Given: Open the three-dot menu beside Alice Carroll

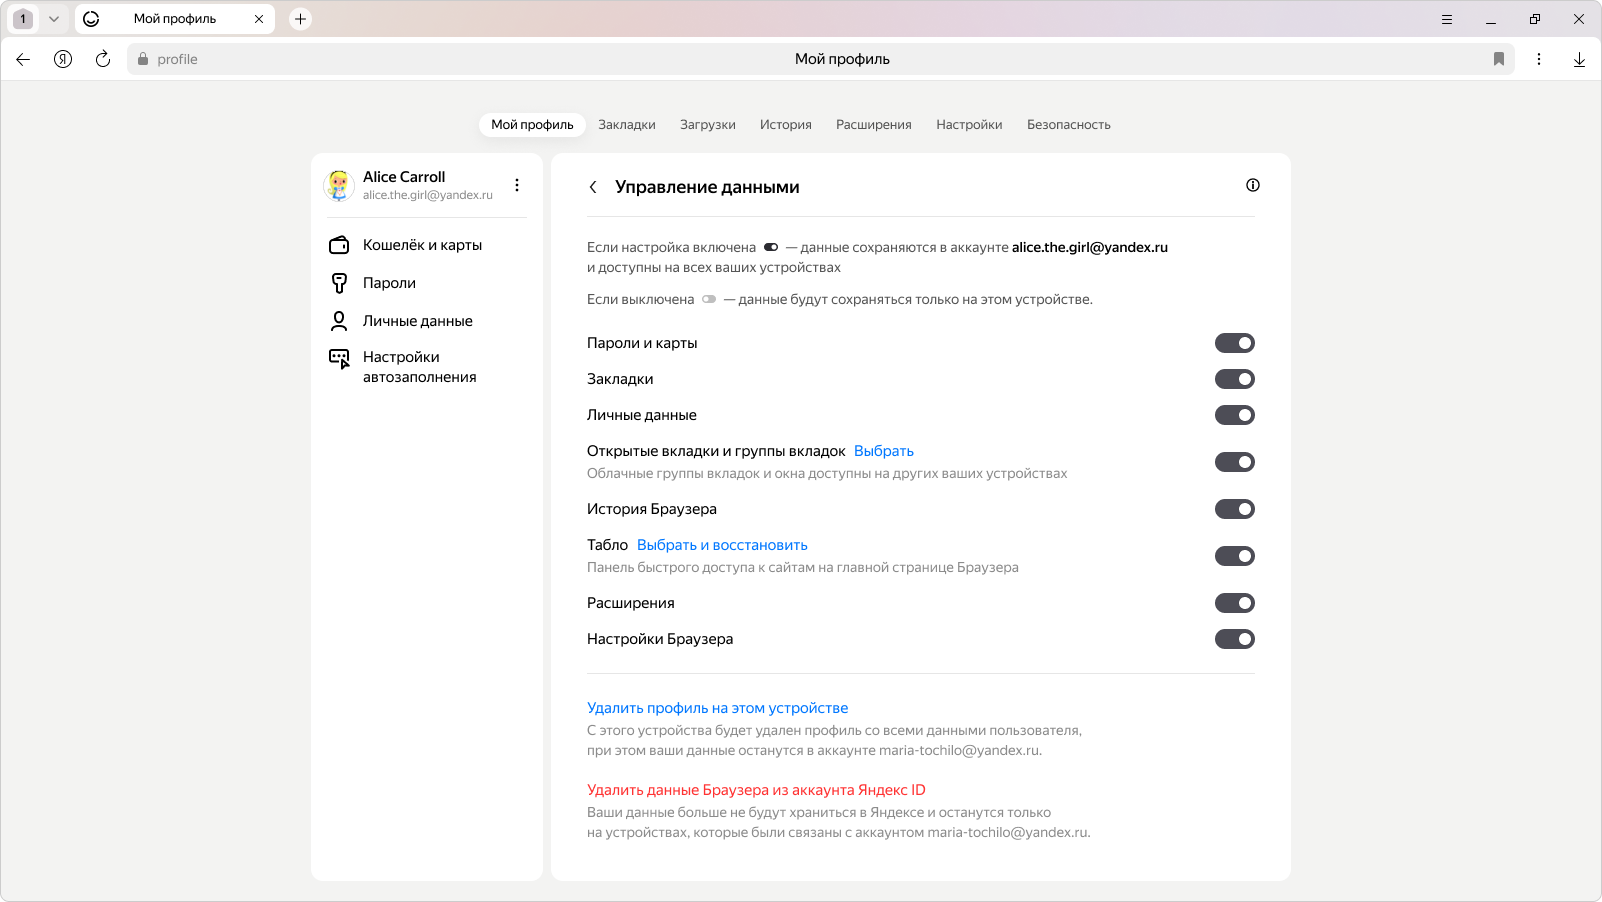Looking at the screenshot, I should pos(517,185).
